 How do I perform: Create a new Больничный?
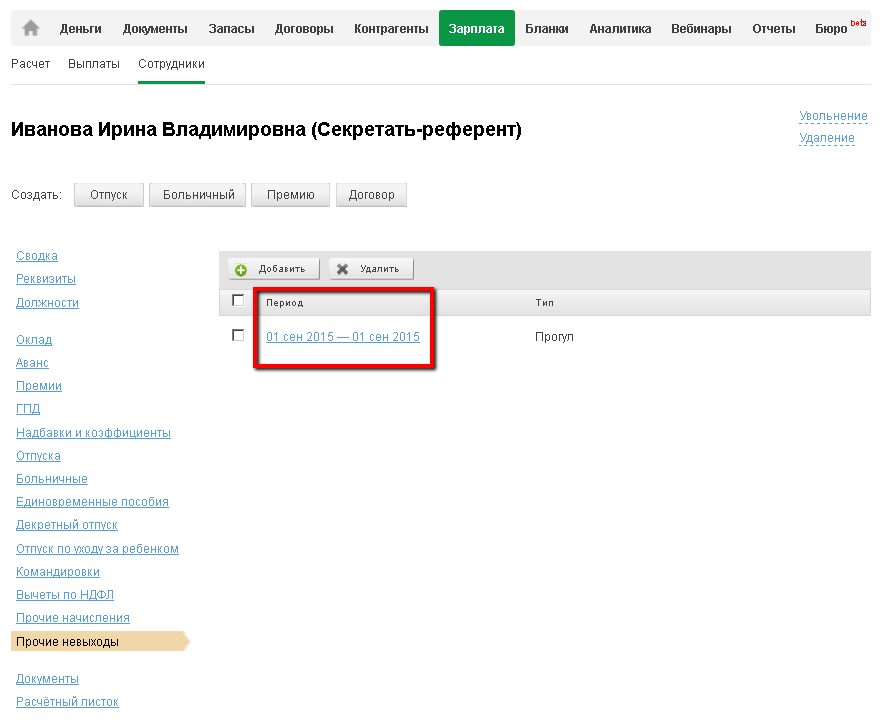click(x=198, y=194)
